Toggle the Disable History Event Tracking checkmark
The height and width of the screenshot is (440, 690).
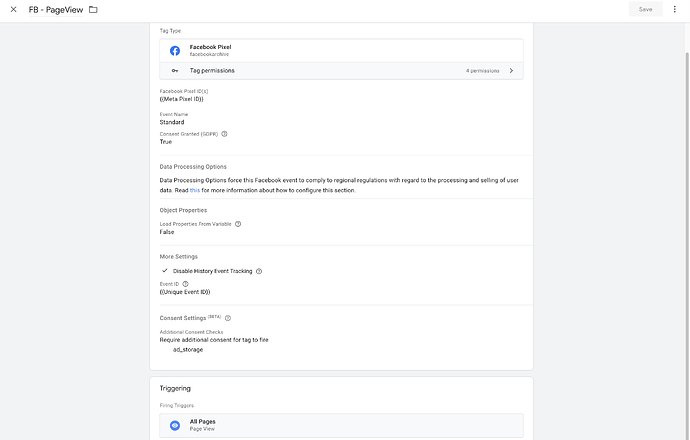165,271
